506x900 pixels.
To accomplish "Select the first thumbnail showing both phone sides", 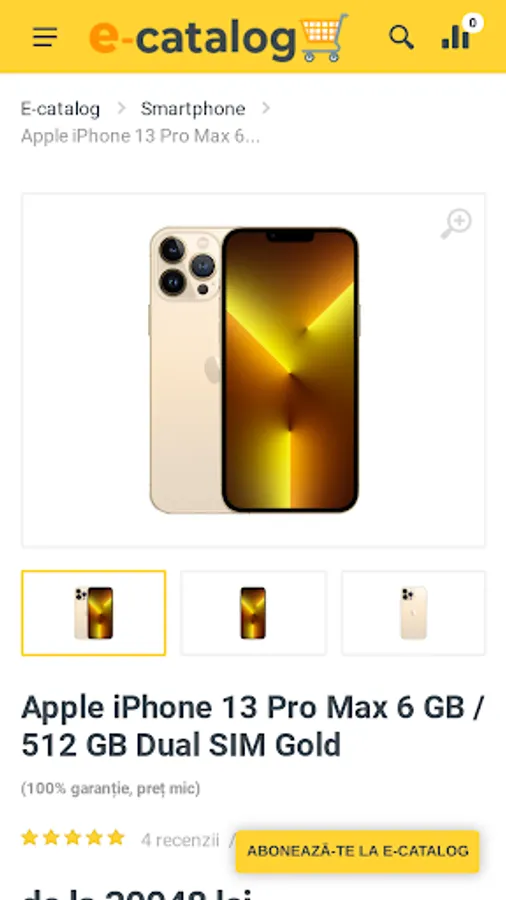I will pos(94,613).
